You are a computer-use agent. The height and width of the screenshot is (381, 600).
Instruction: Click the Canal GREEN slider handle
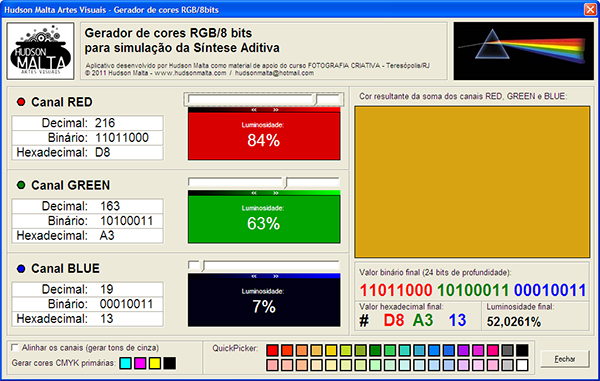[285, 182]
